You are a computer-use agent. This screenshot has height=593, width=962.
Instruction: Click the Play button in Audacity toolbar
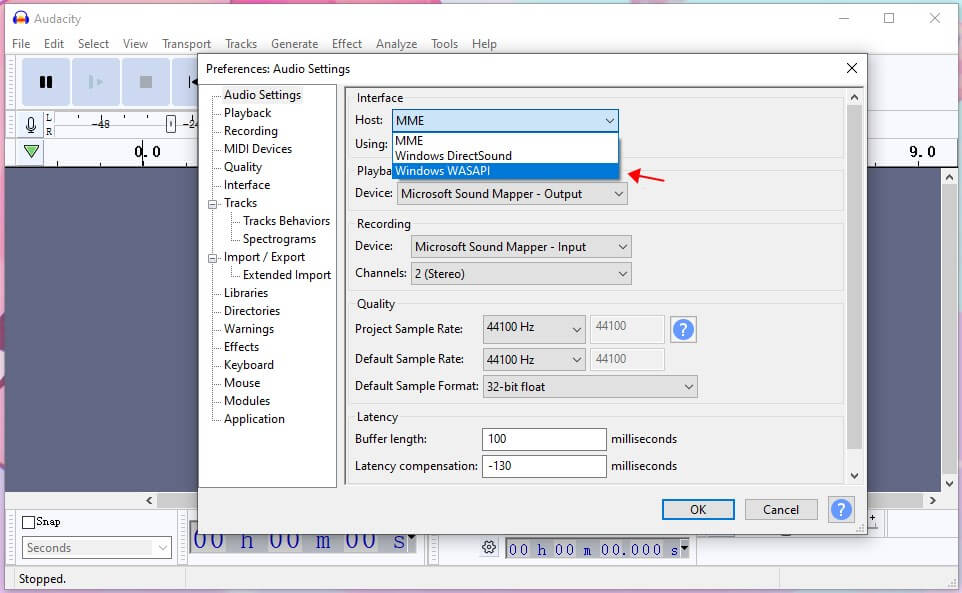point(96,82)
